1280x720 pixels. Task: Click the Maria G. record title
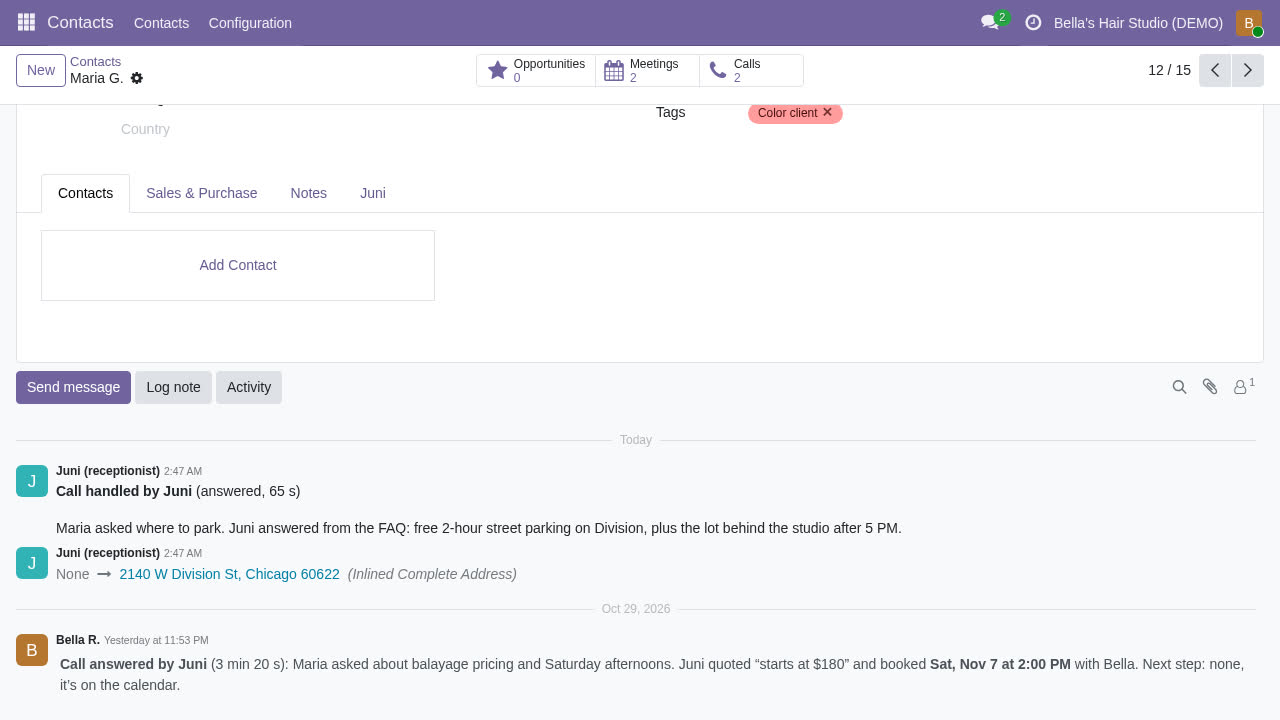click(97, 78)
